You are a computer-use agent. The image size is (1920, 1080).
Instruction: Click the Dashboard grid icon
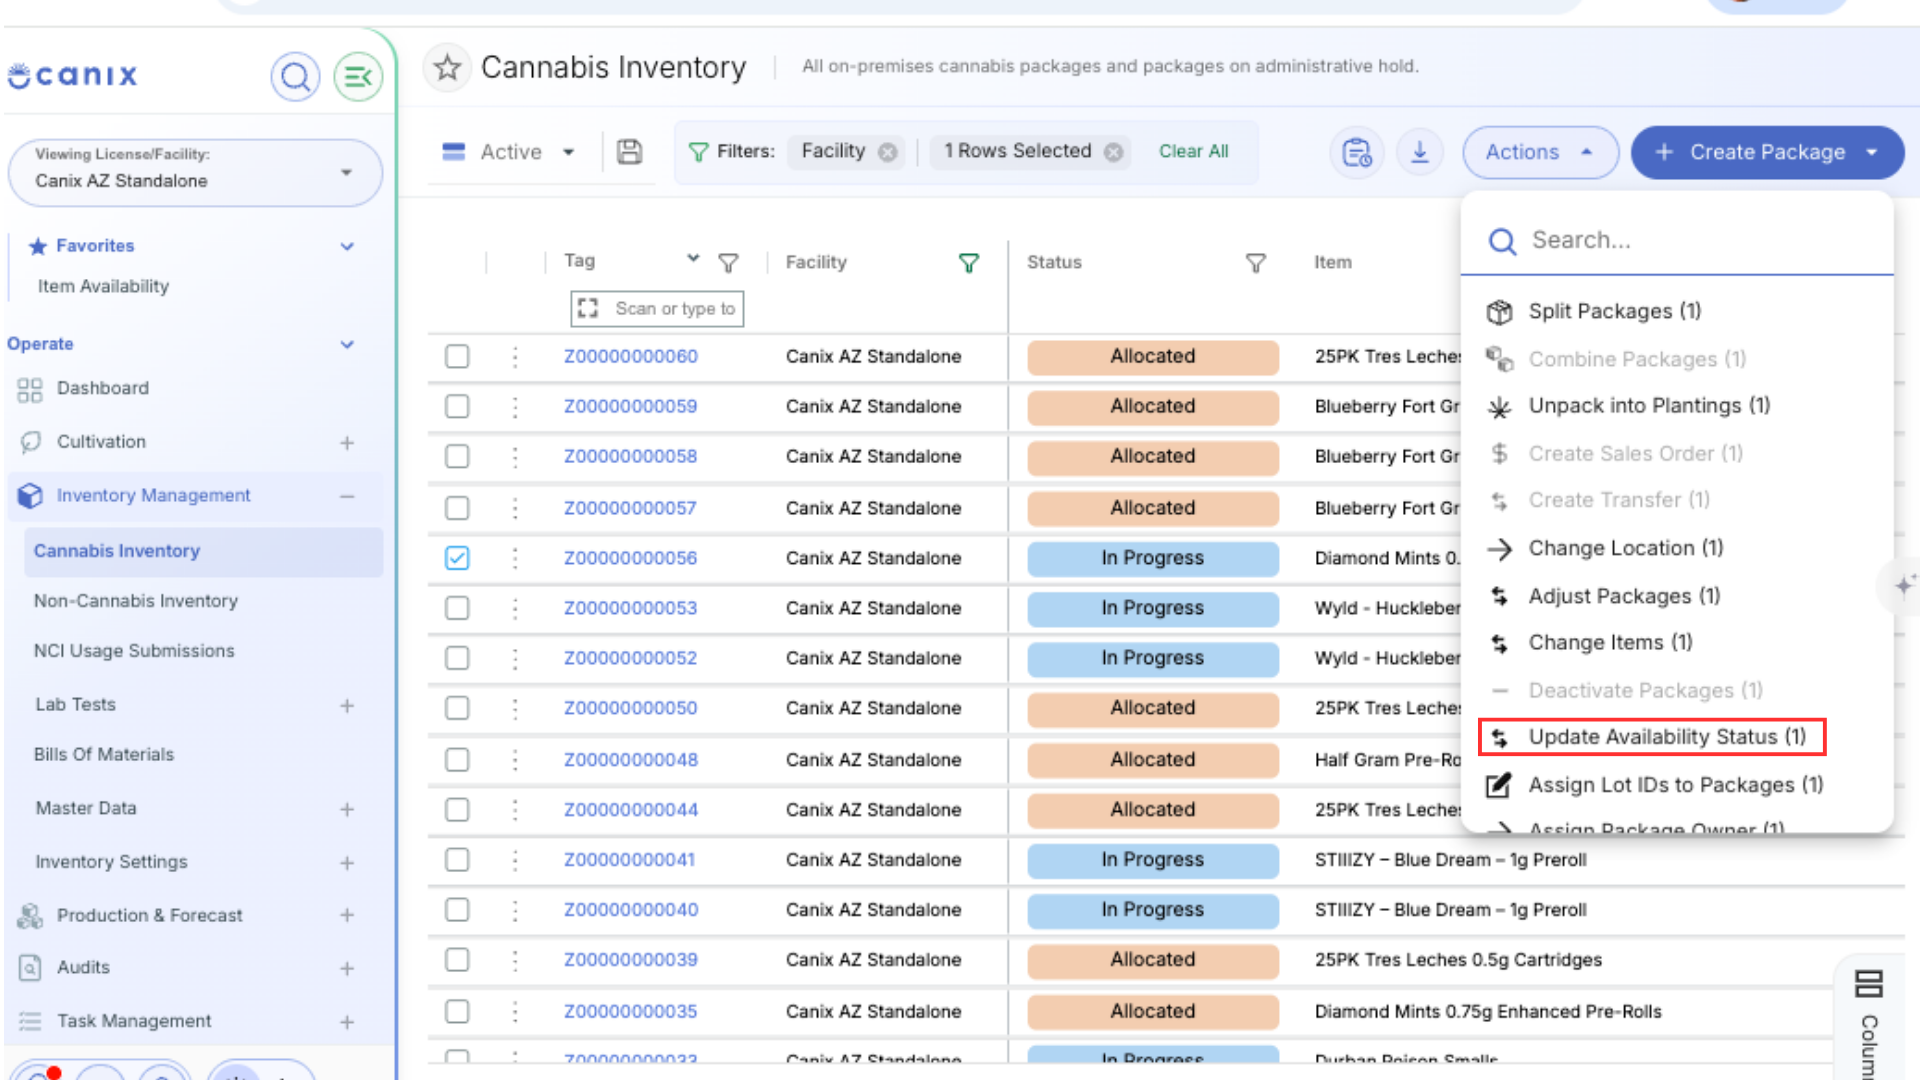pos(30,389)
